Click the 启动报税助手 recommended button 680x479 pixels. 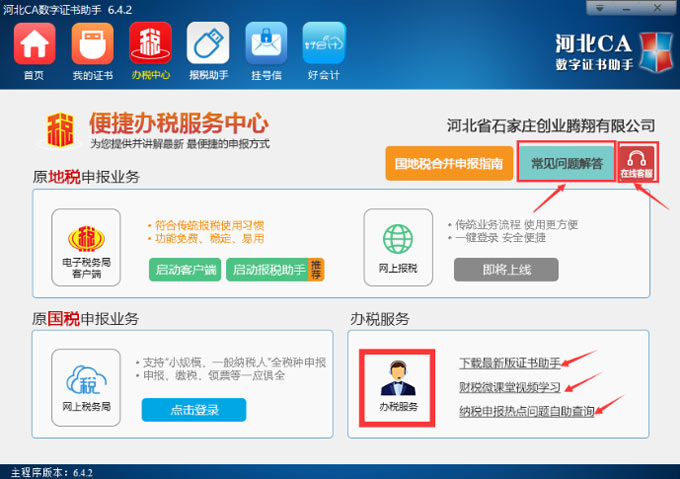275,270
